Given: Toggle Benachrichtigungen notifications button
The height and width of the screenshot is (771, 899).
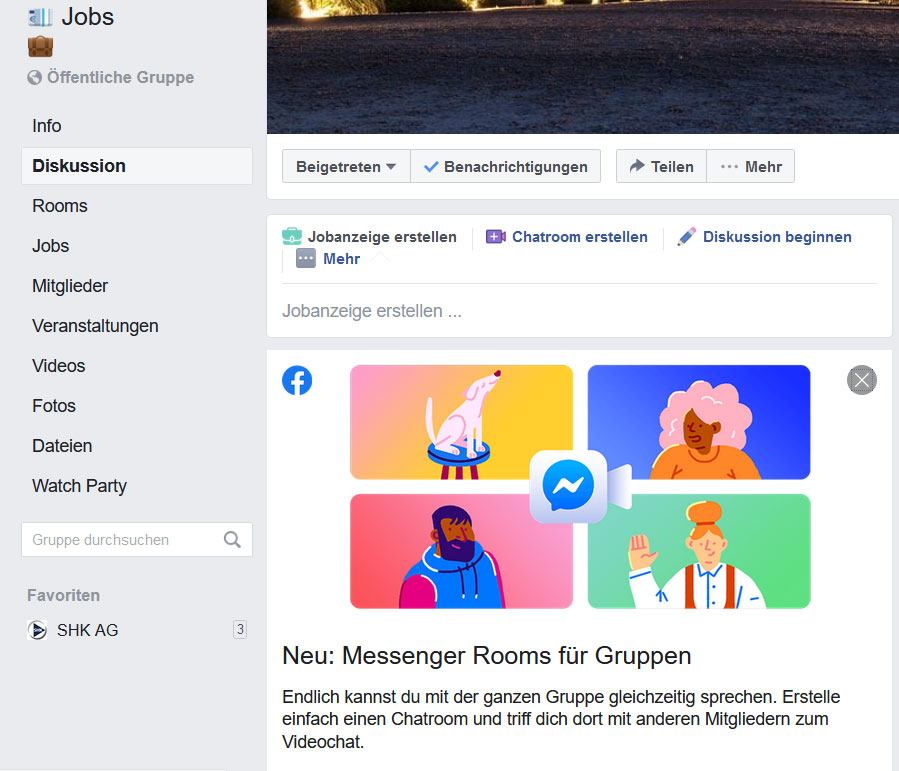Looking at the screenshot, I should 506,167.
